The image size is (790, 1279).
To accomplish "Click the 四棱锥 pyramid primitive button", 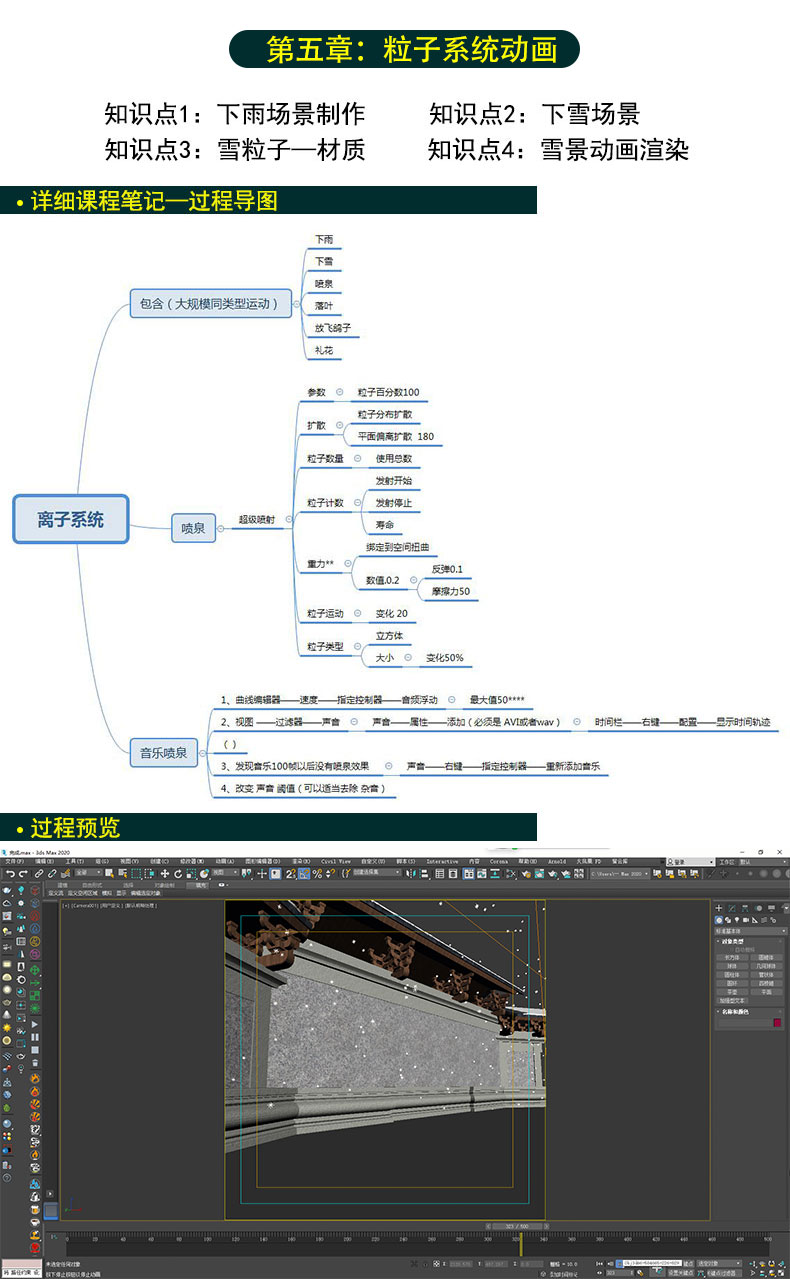I will pyautogui.click(x=767, y=984).
